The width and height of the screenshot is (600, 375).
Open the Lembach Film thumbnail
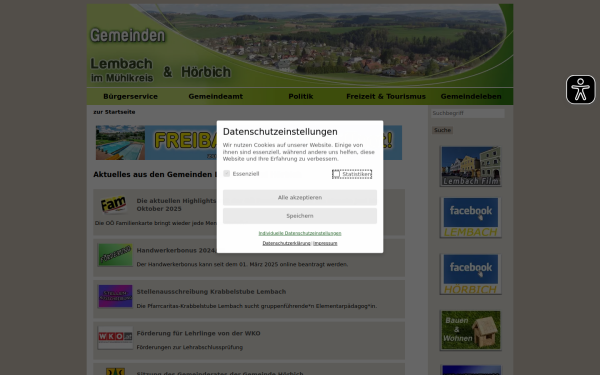pyautogui.click(x=470, y=166)
